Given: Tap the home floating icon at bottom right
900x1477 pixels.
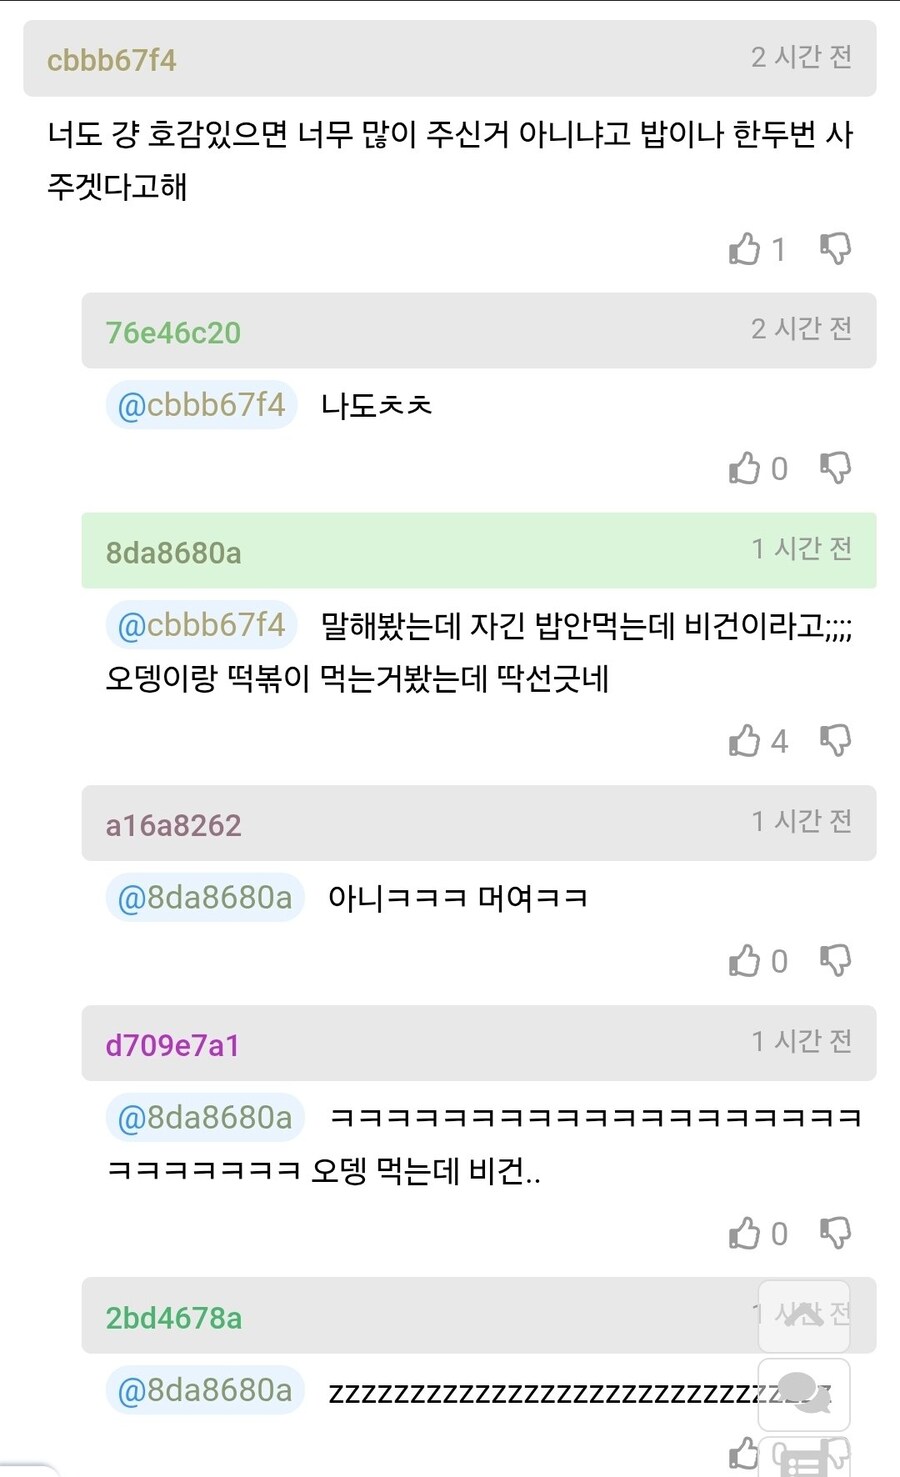Looking at the screenshot, I should [x=805, y=1317].
